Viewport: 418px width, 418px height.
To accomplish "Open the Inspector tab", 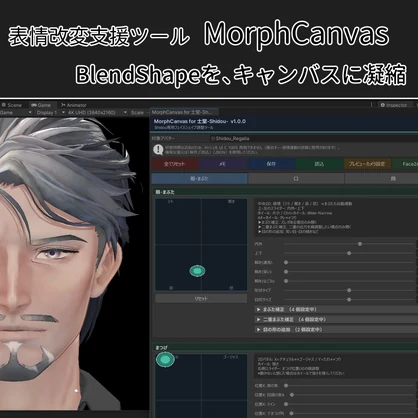I will click(394, 105).
